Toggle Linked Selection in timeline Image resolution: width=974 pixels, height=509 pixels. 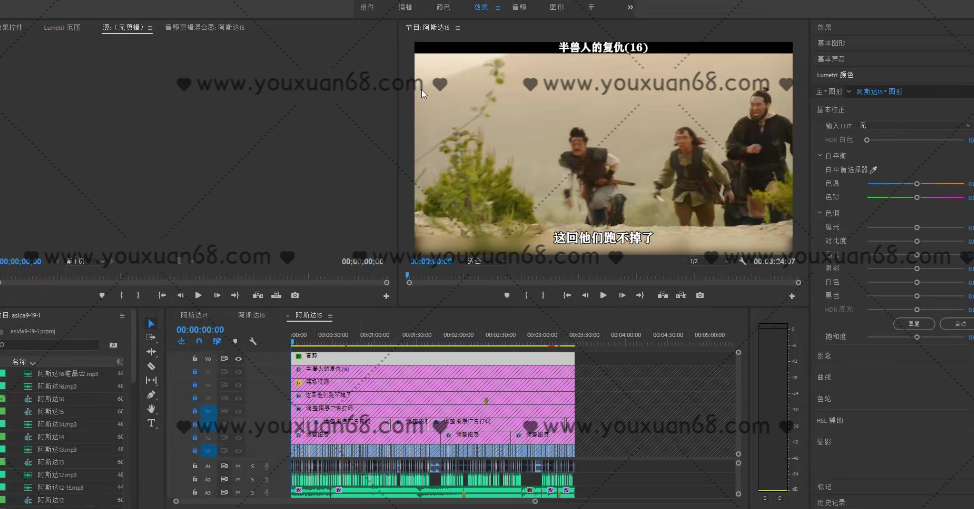(x=217, y=341)
